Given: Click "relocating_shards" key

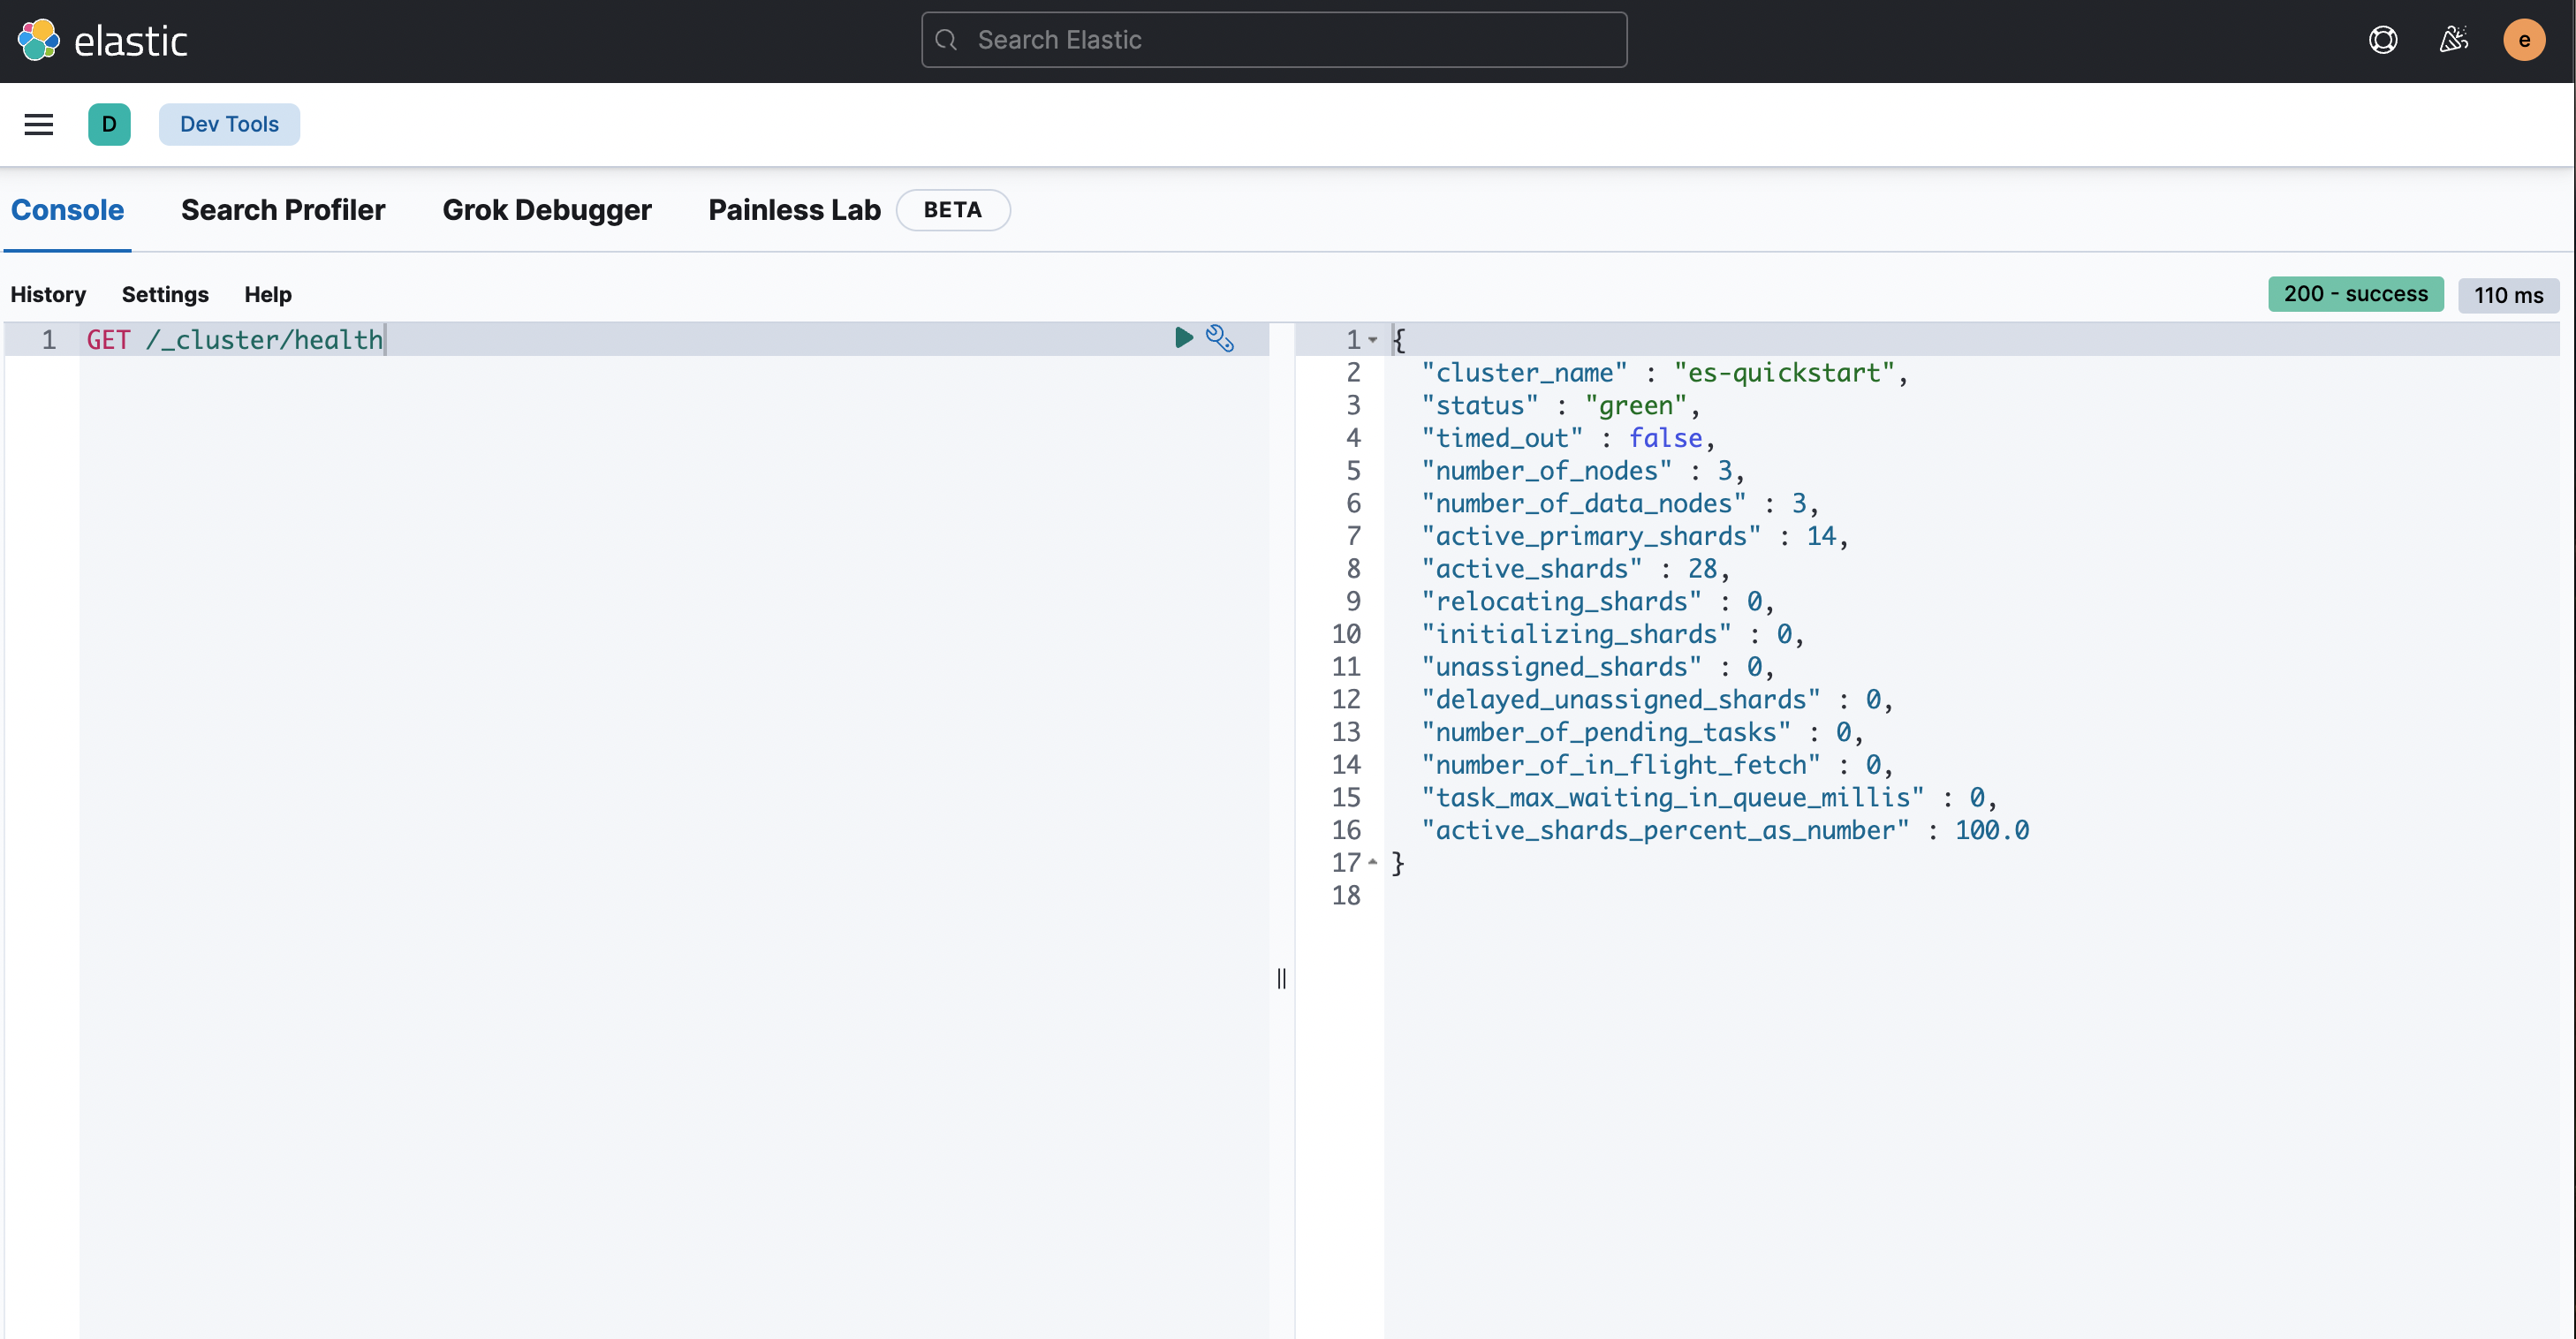Looking at the screenshot, I should [x=1562, y=602].
